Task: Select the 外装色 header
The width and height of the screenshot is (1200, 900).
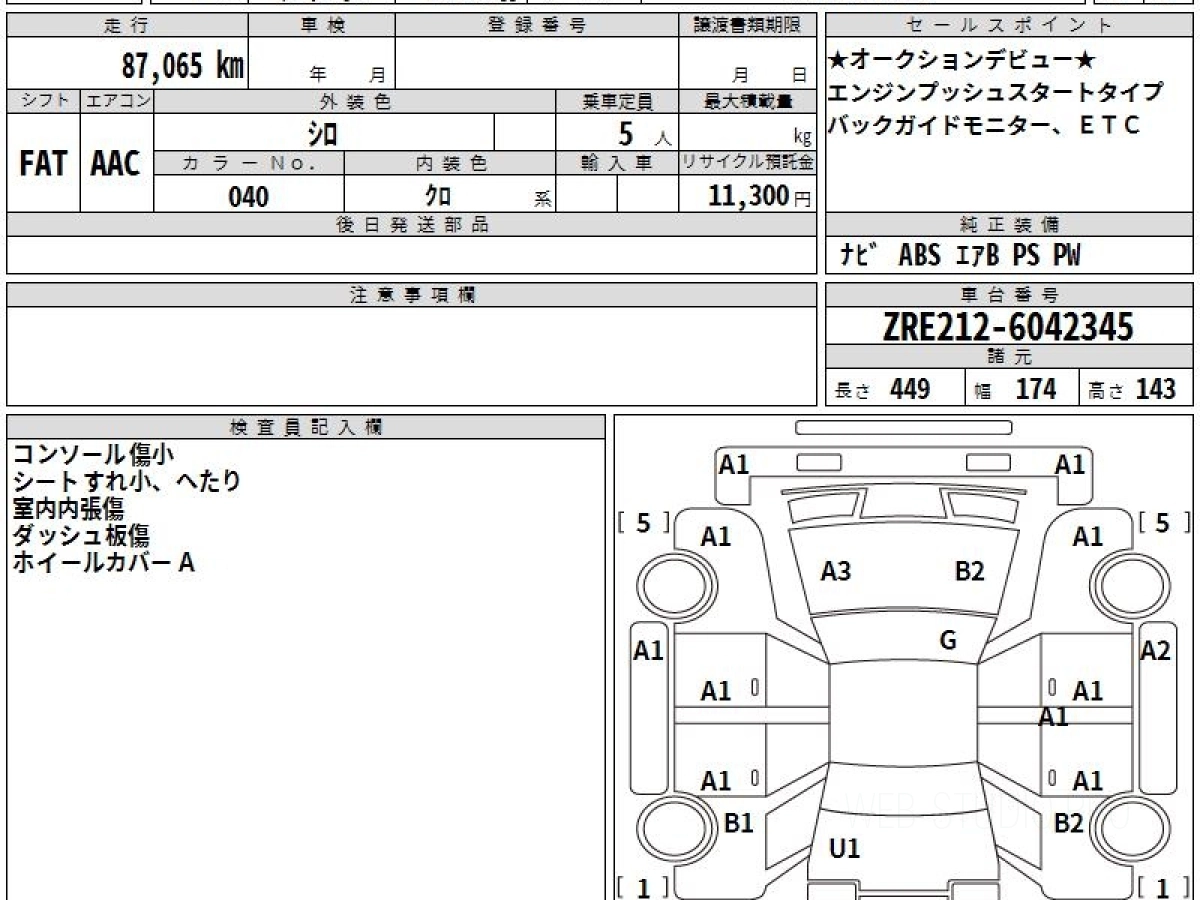Action: click(355, 101)
